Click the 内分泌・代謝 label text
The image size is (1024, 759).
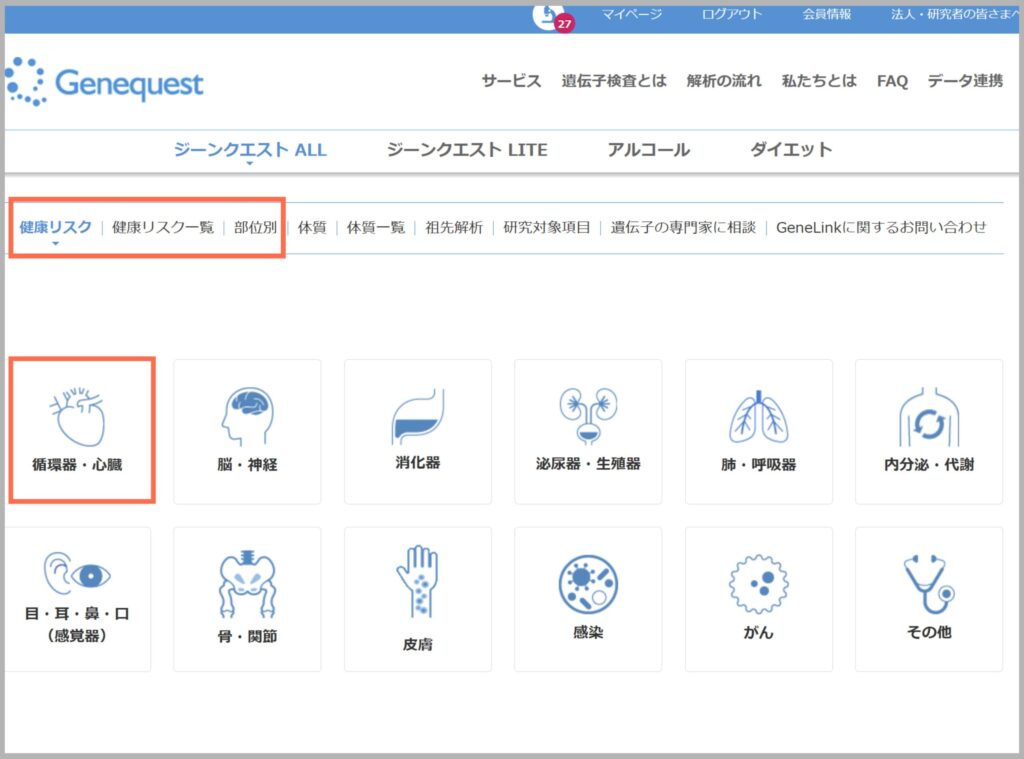pos(929,464)
